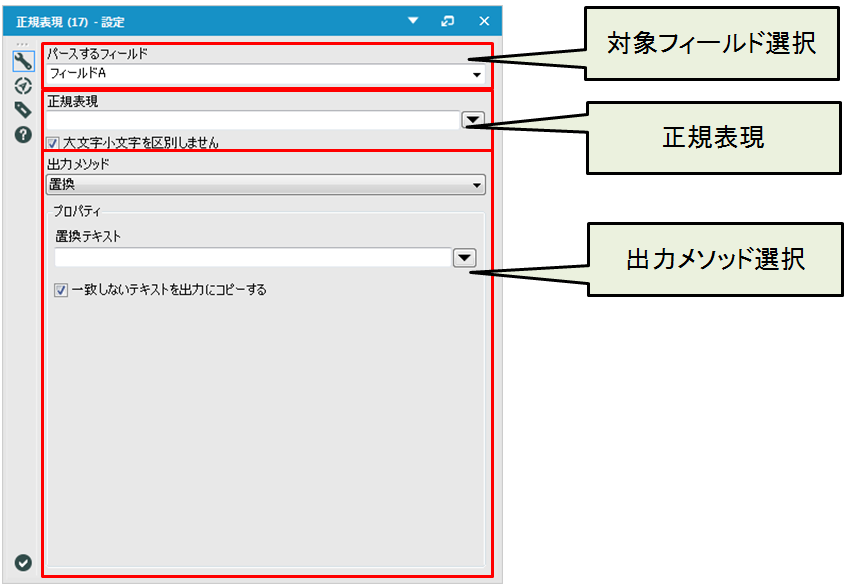Toggle the 大文字小文字を区別しません checkbox
This screenshot has width=866, height=588.
53,143
